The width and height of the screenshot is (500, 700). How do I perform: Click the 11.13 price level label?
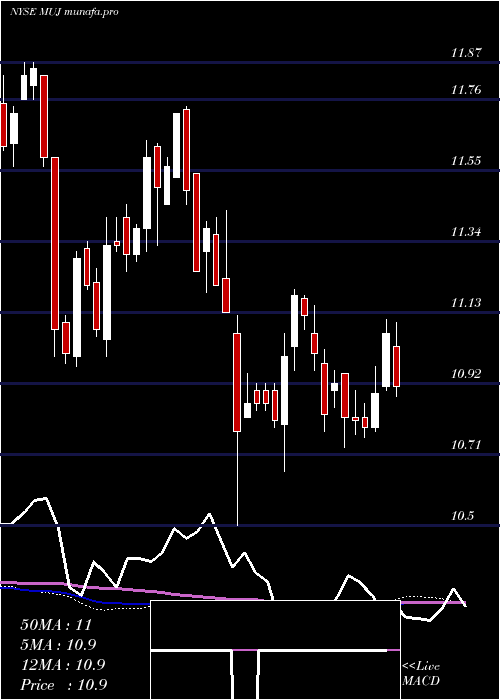click(x=466, y=303)
